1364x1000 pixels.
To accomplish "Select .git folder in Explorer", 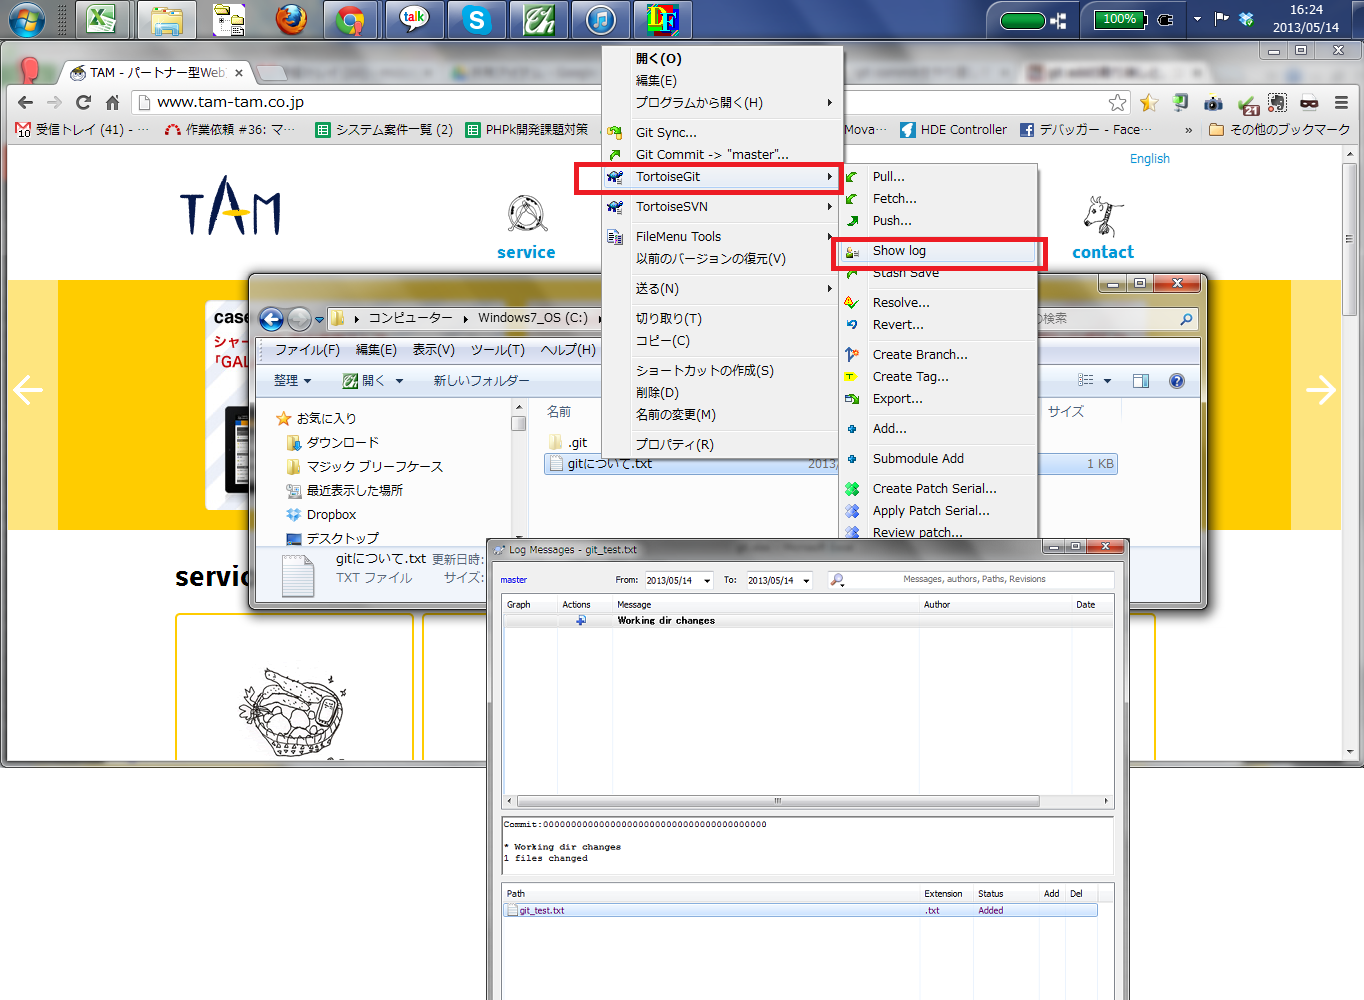I will coord(568,442).
